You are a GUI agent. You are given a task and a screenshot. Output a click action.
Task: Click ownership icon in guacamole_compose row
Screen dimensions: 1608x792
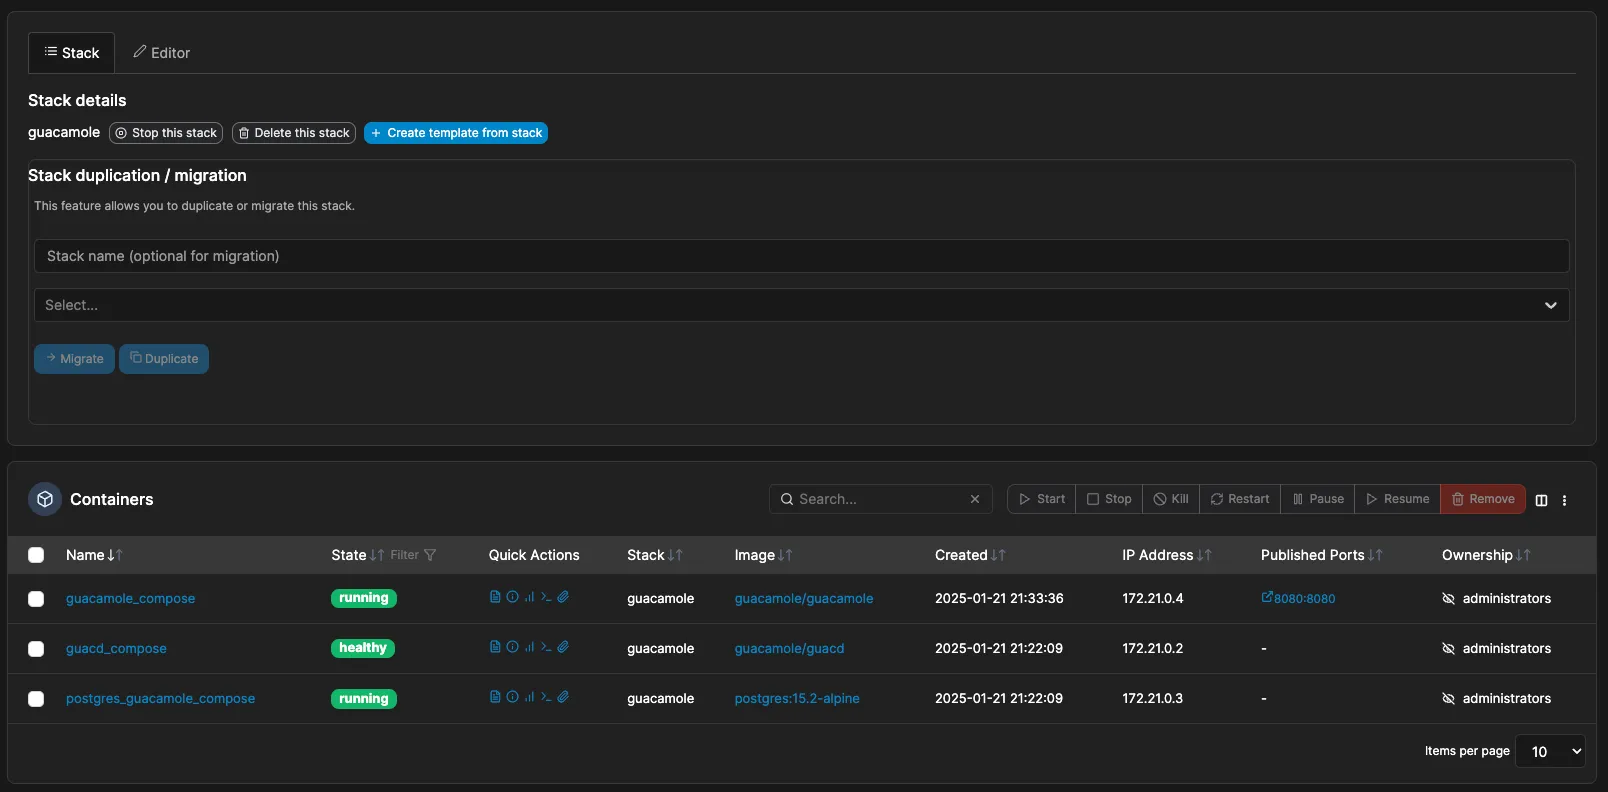click(1448, 599)
